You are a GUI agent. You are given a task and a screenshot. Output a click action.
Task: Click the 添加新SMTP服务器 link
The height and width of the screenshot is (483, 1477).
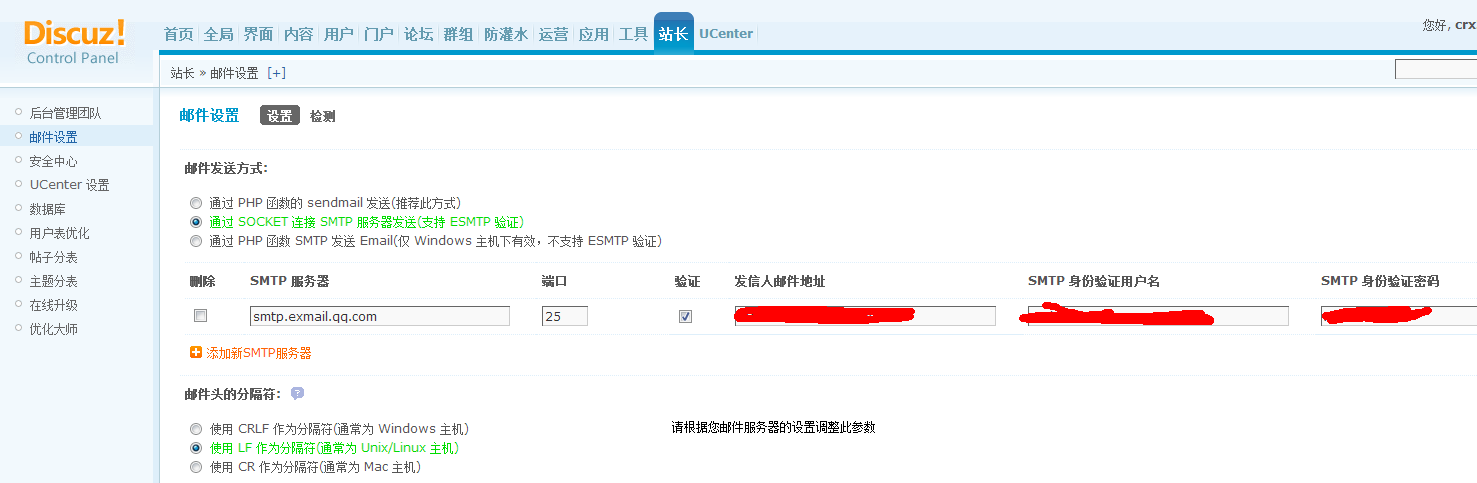259,353
